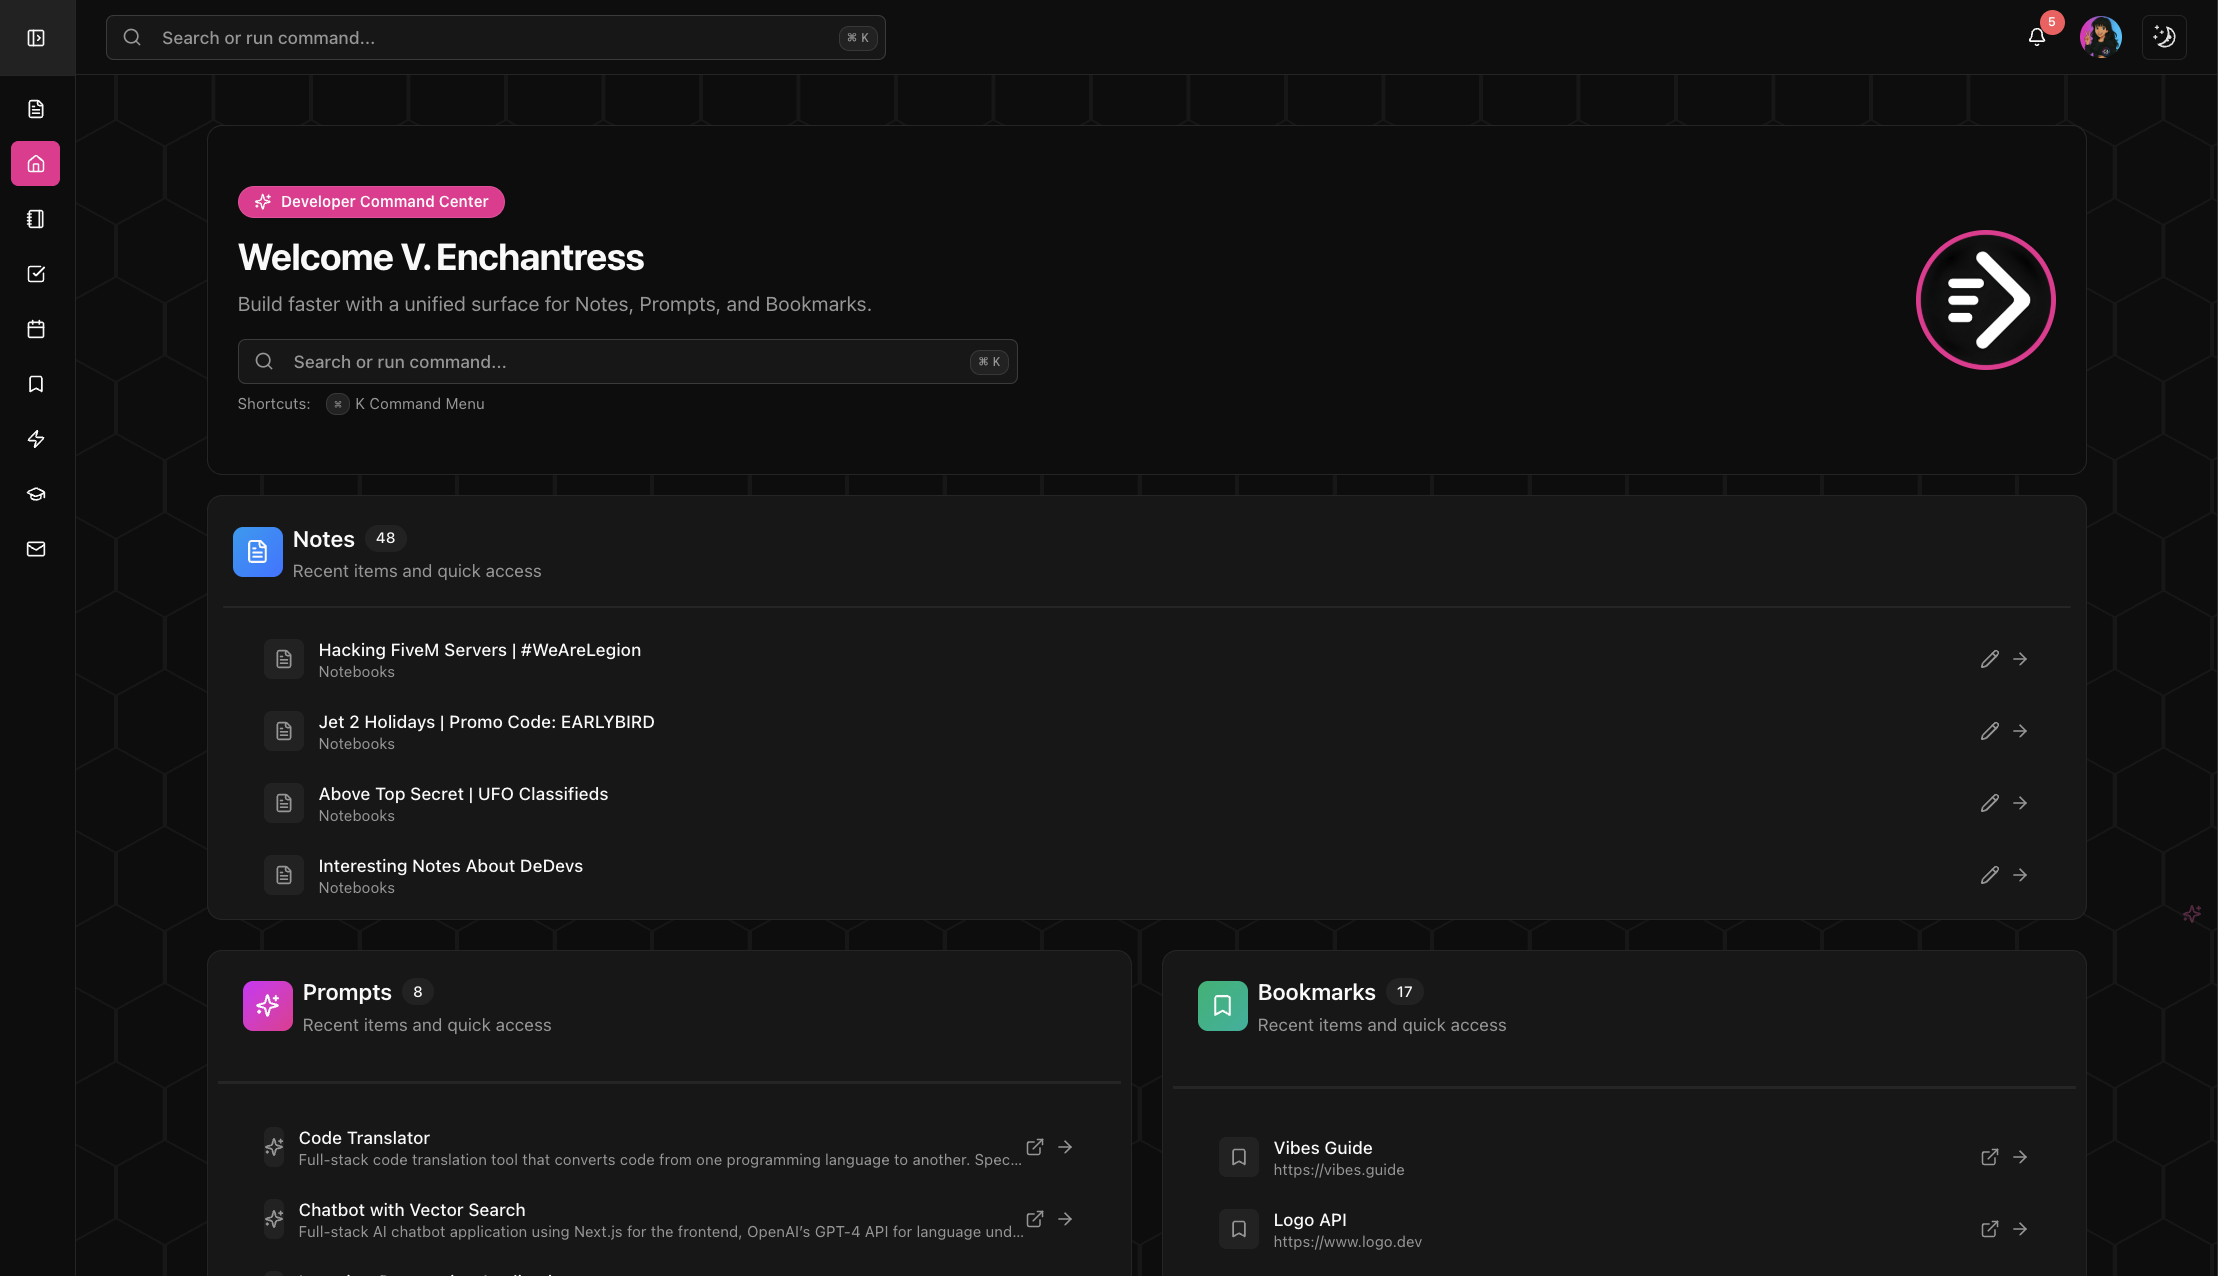The width and height of the screenshot is (2218, 1276).
Task: Expand the Hacking FiveM Servers note arrow
Action: click(x=2021, y=659)
